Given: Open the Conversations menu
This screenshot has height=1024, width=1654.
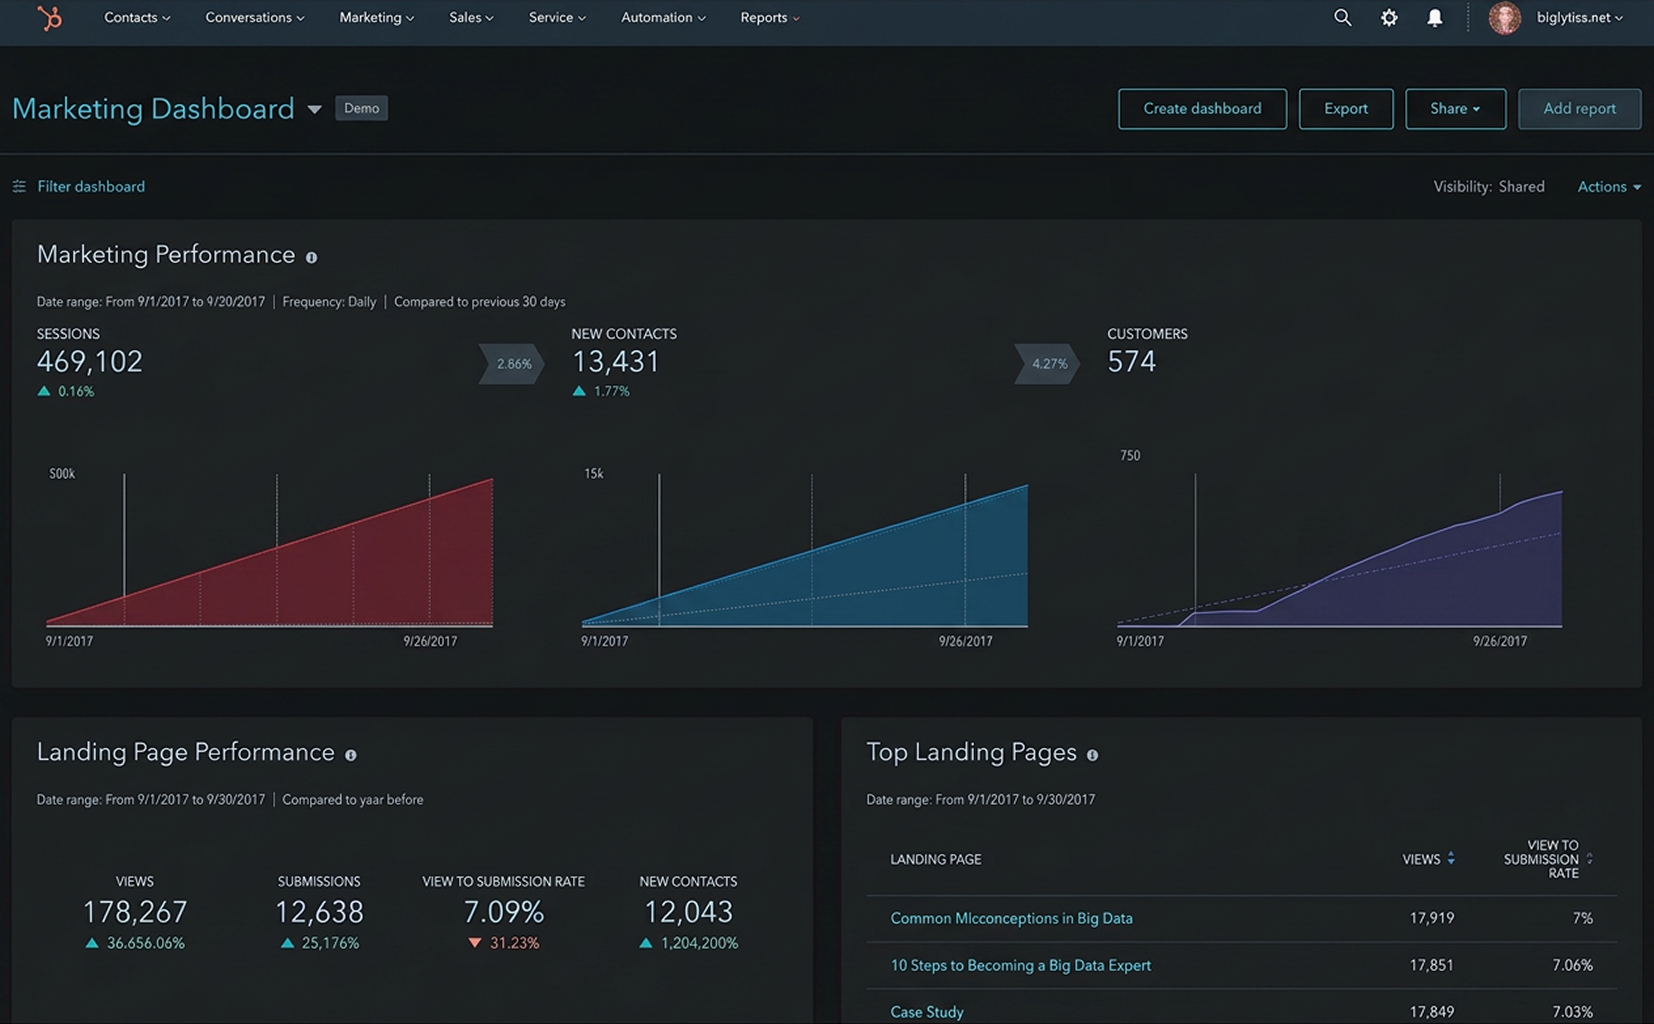Looking at the screenshot, I should 255,18.
